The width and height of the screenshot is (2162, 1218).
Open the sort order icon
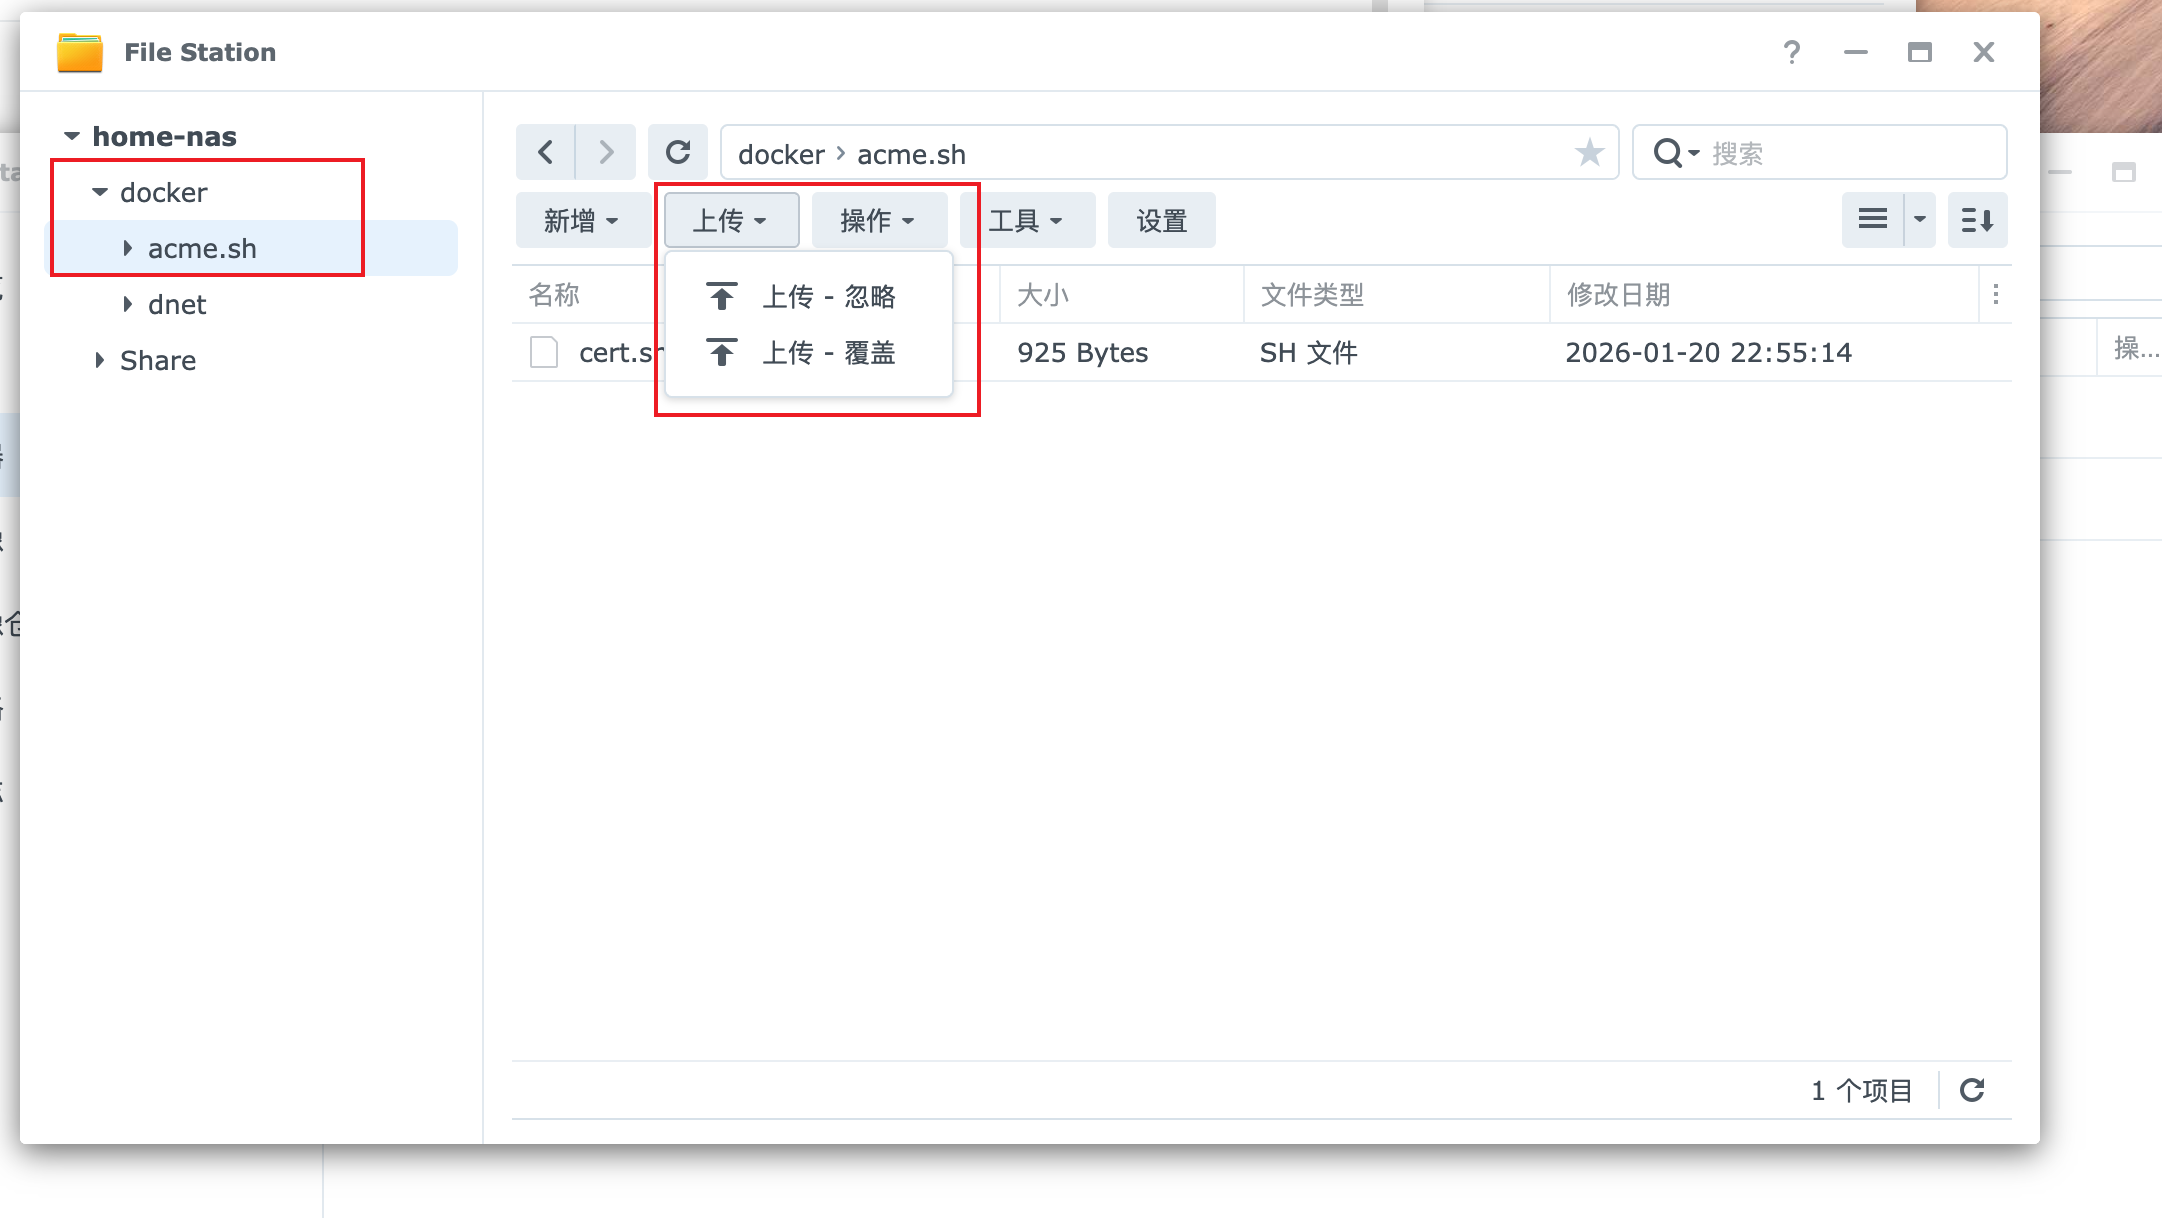coord(1977,220)
